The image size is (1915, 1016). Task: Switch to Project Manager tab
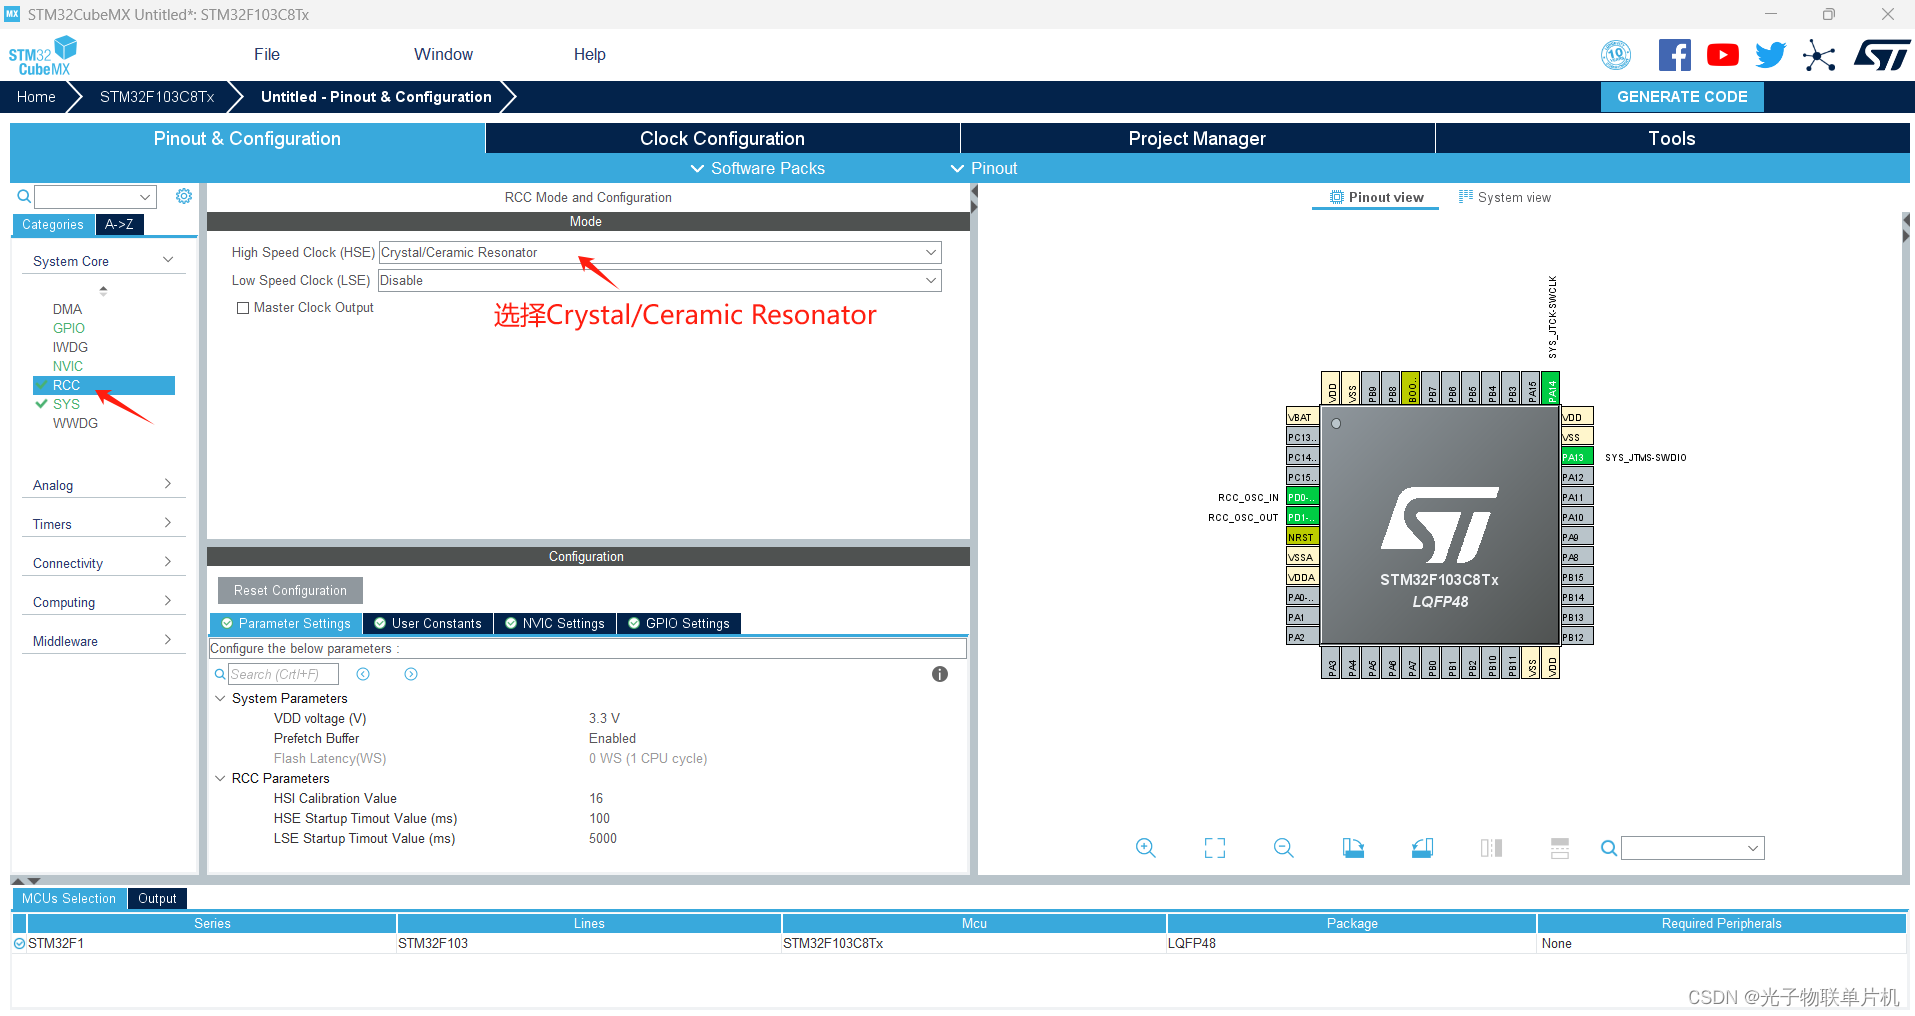[1197, 138]
